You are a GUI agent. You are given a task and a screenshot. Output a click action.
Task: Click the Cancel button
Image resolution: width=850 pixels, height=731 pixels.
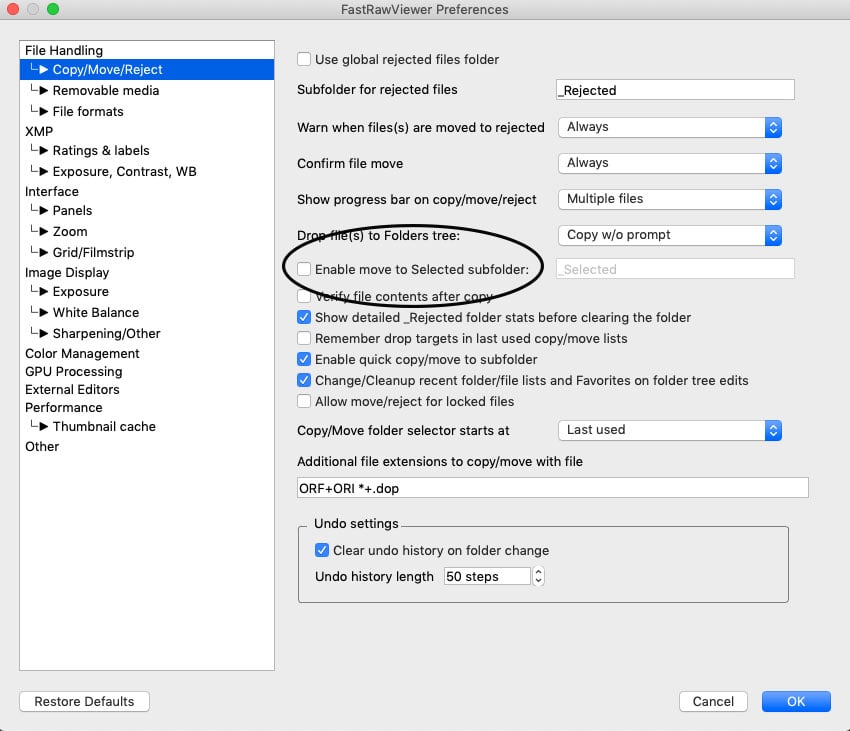coord(713,701)
